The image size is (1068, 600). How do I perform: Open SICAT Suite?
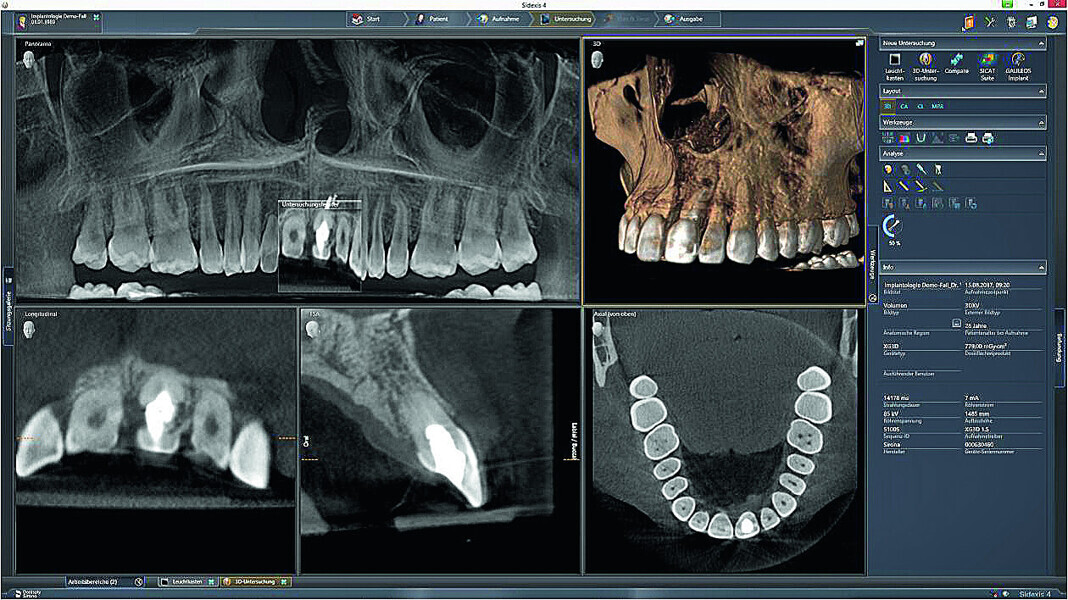click(987, 66)
